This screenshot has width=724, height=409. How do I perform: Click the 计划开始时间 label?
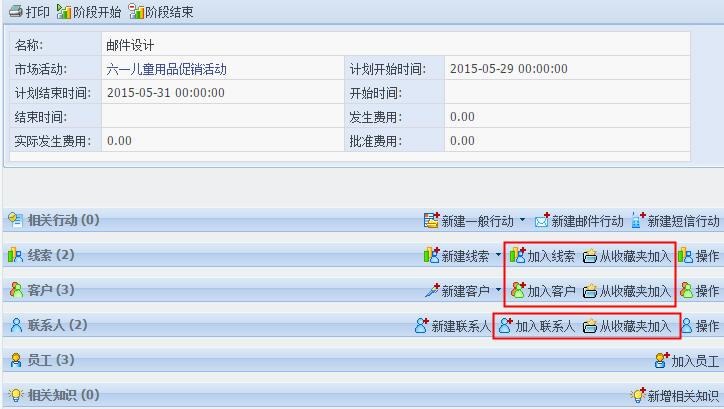tap(388, 69)
